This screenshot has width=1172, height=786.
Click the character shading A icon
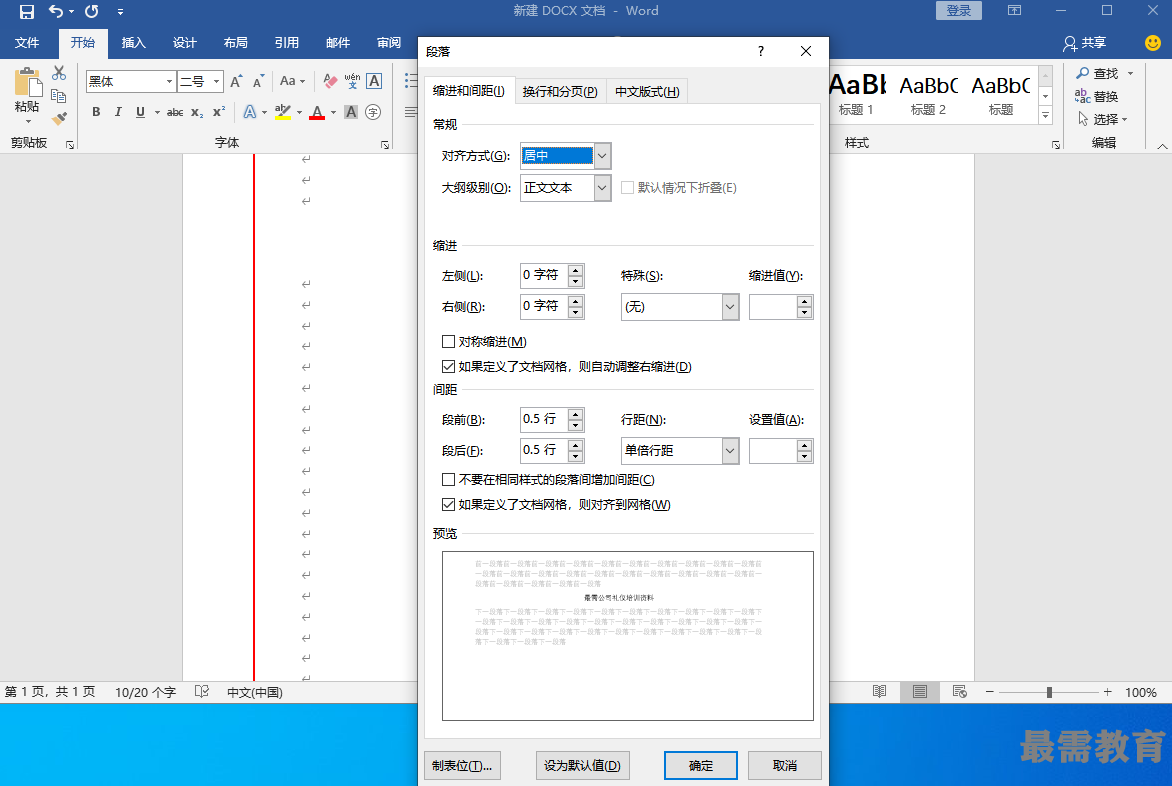[351, 112]
